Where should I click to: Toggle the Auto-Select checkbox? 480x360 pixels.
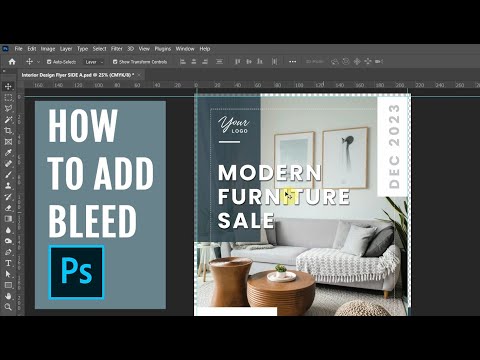point(49,62)
